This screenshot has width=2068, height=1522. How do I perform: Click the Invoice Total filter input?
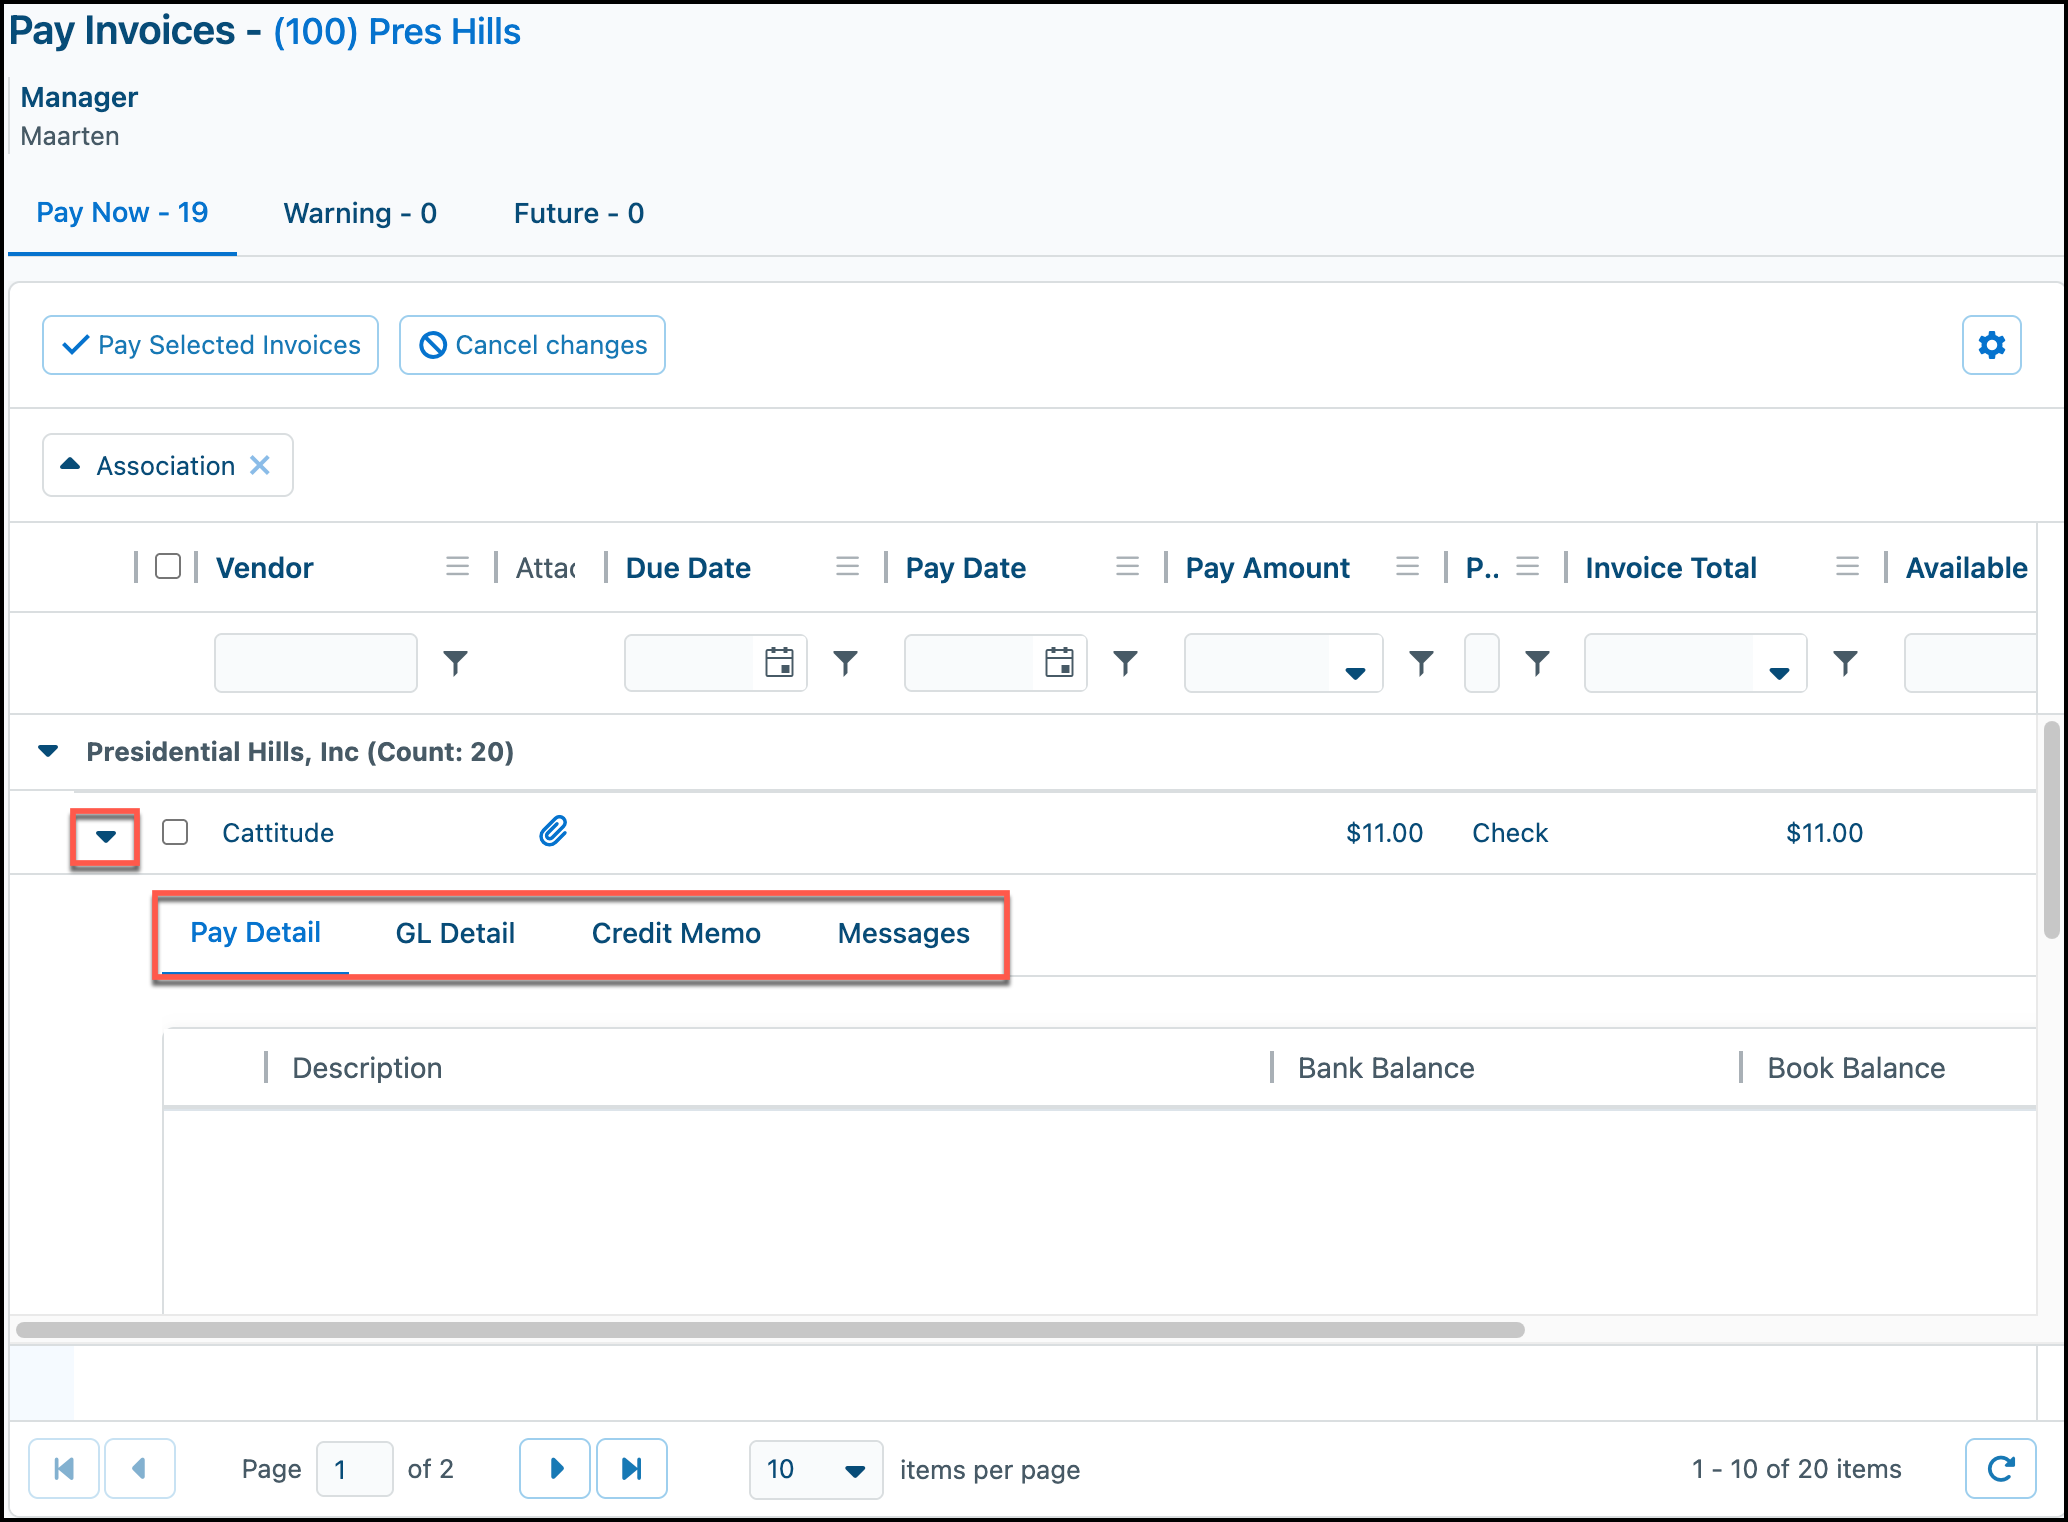(x=1669, y=662)
